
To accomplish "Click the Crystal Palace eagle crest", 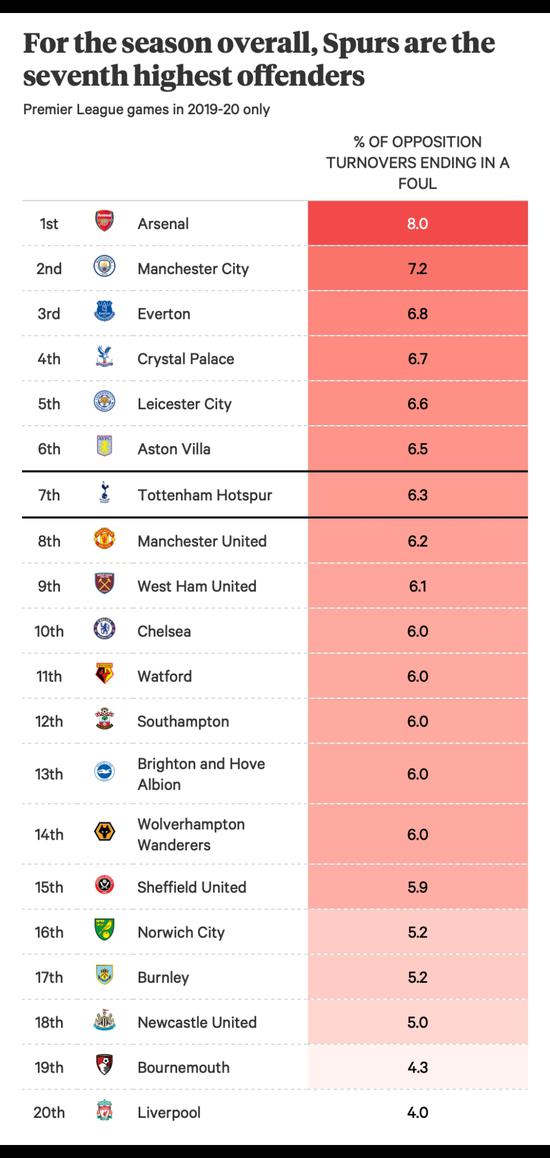I will coord(105,357).
